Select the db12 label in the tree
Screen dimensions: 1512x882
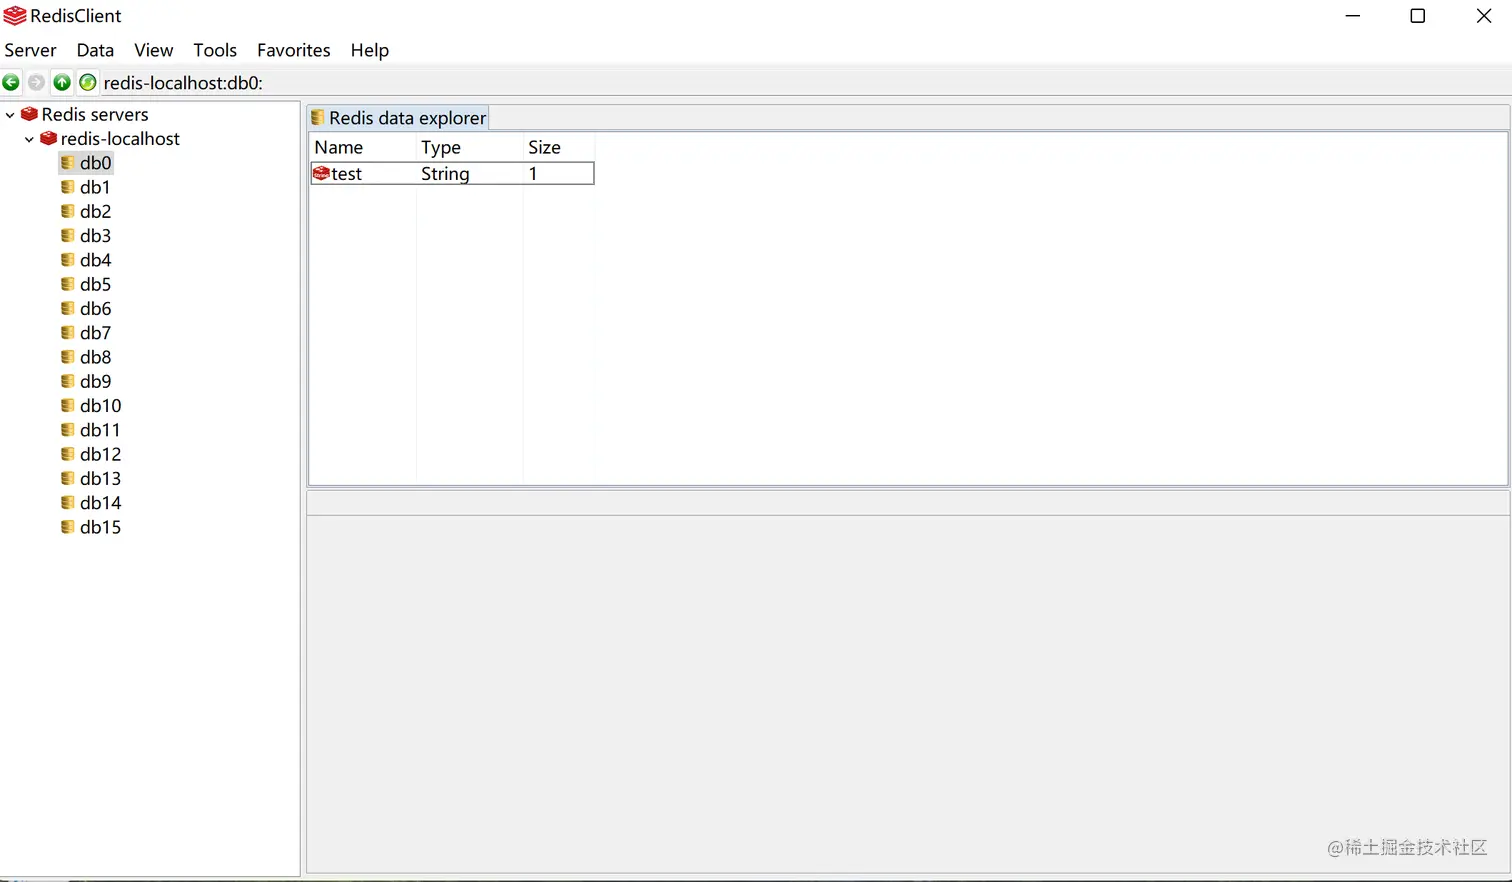pyautogui.click(x=100, y=454)
